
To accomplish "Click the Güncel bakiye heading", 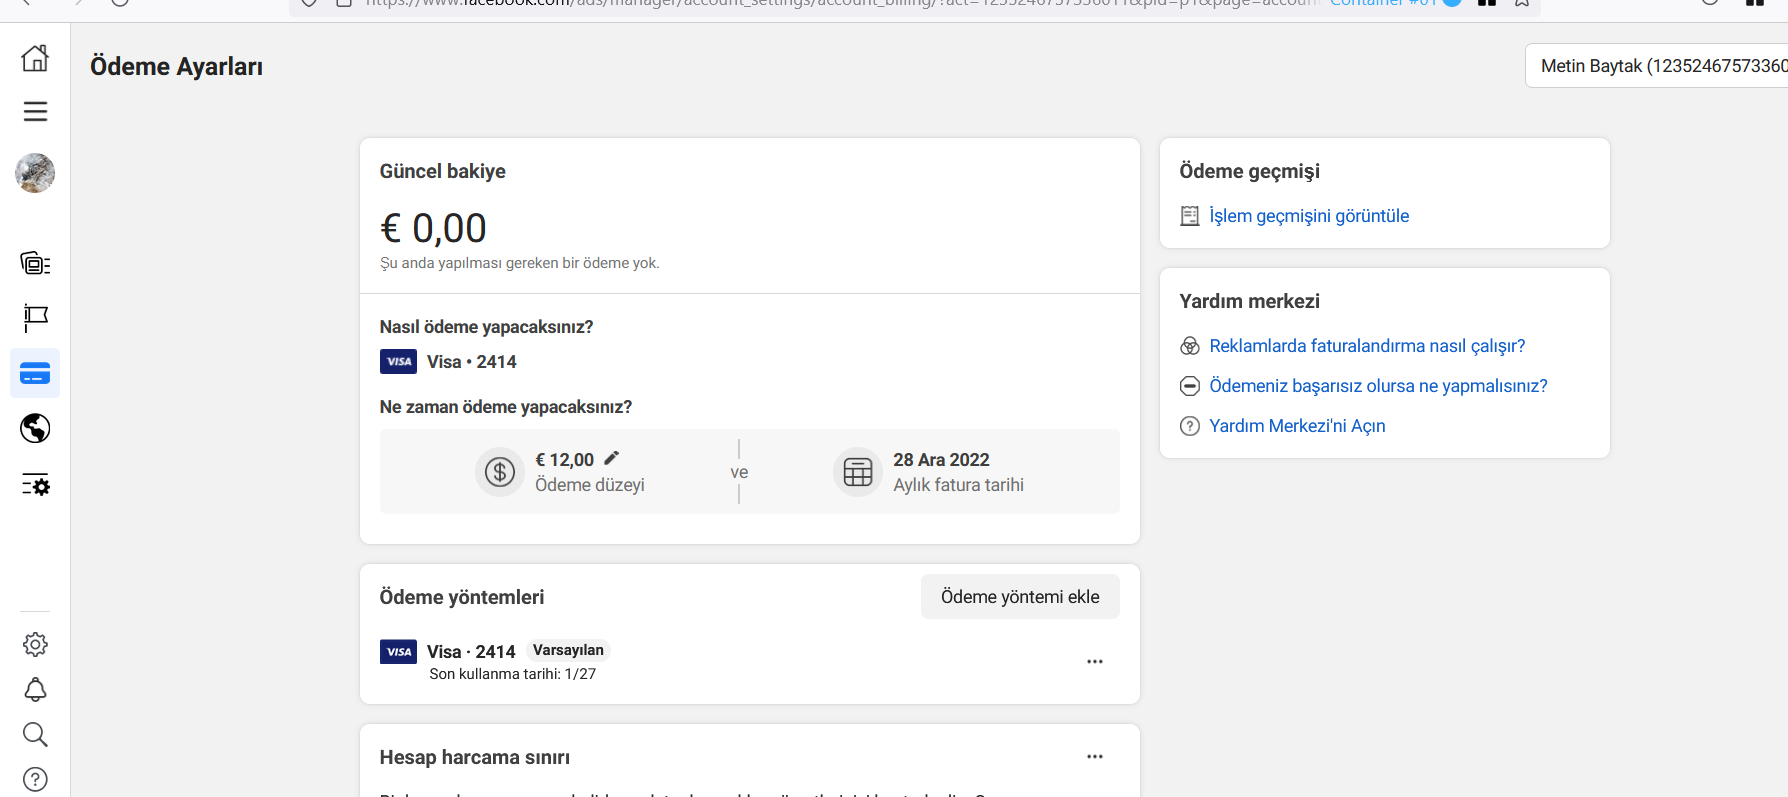I will 443,171.
